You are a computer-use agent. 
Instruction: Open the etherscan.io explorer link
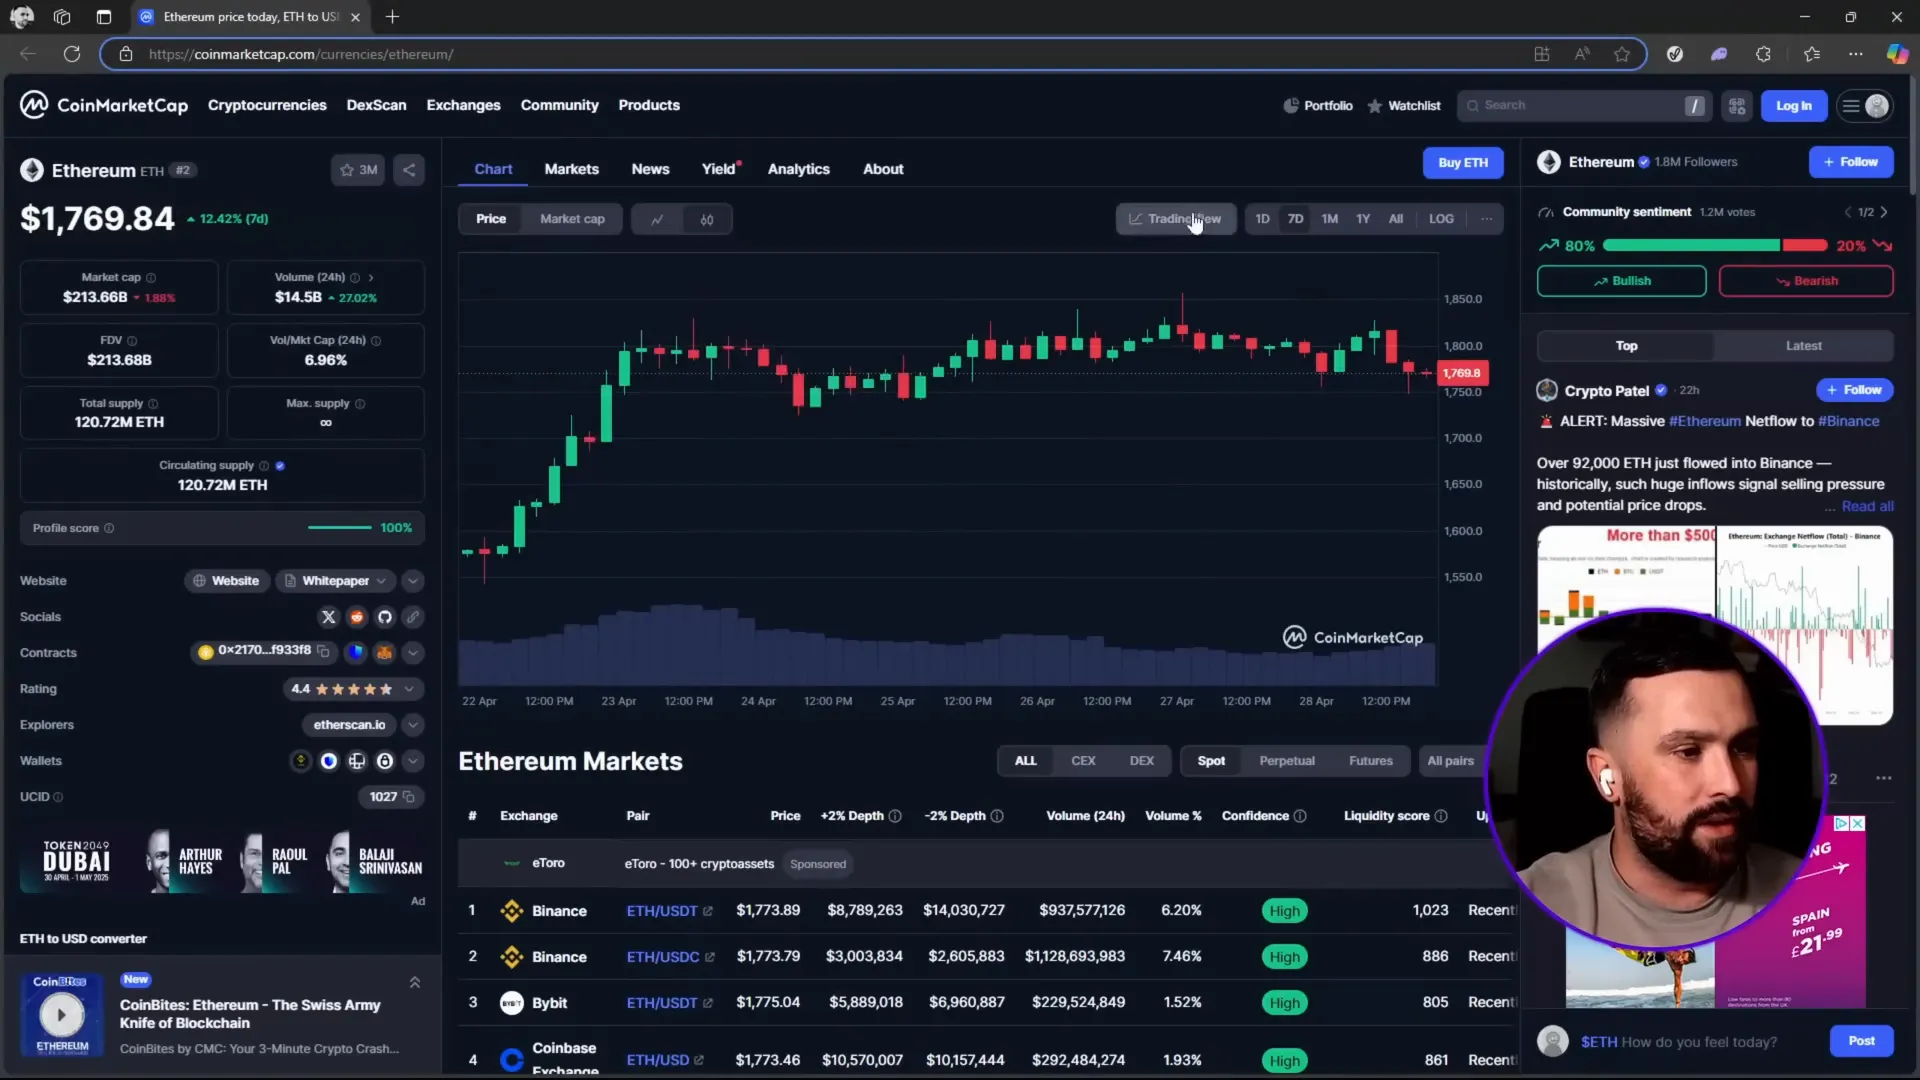pos(349,725)
